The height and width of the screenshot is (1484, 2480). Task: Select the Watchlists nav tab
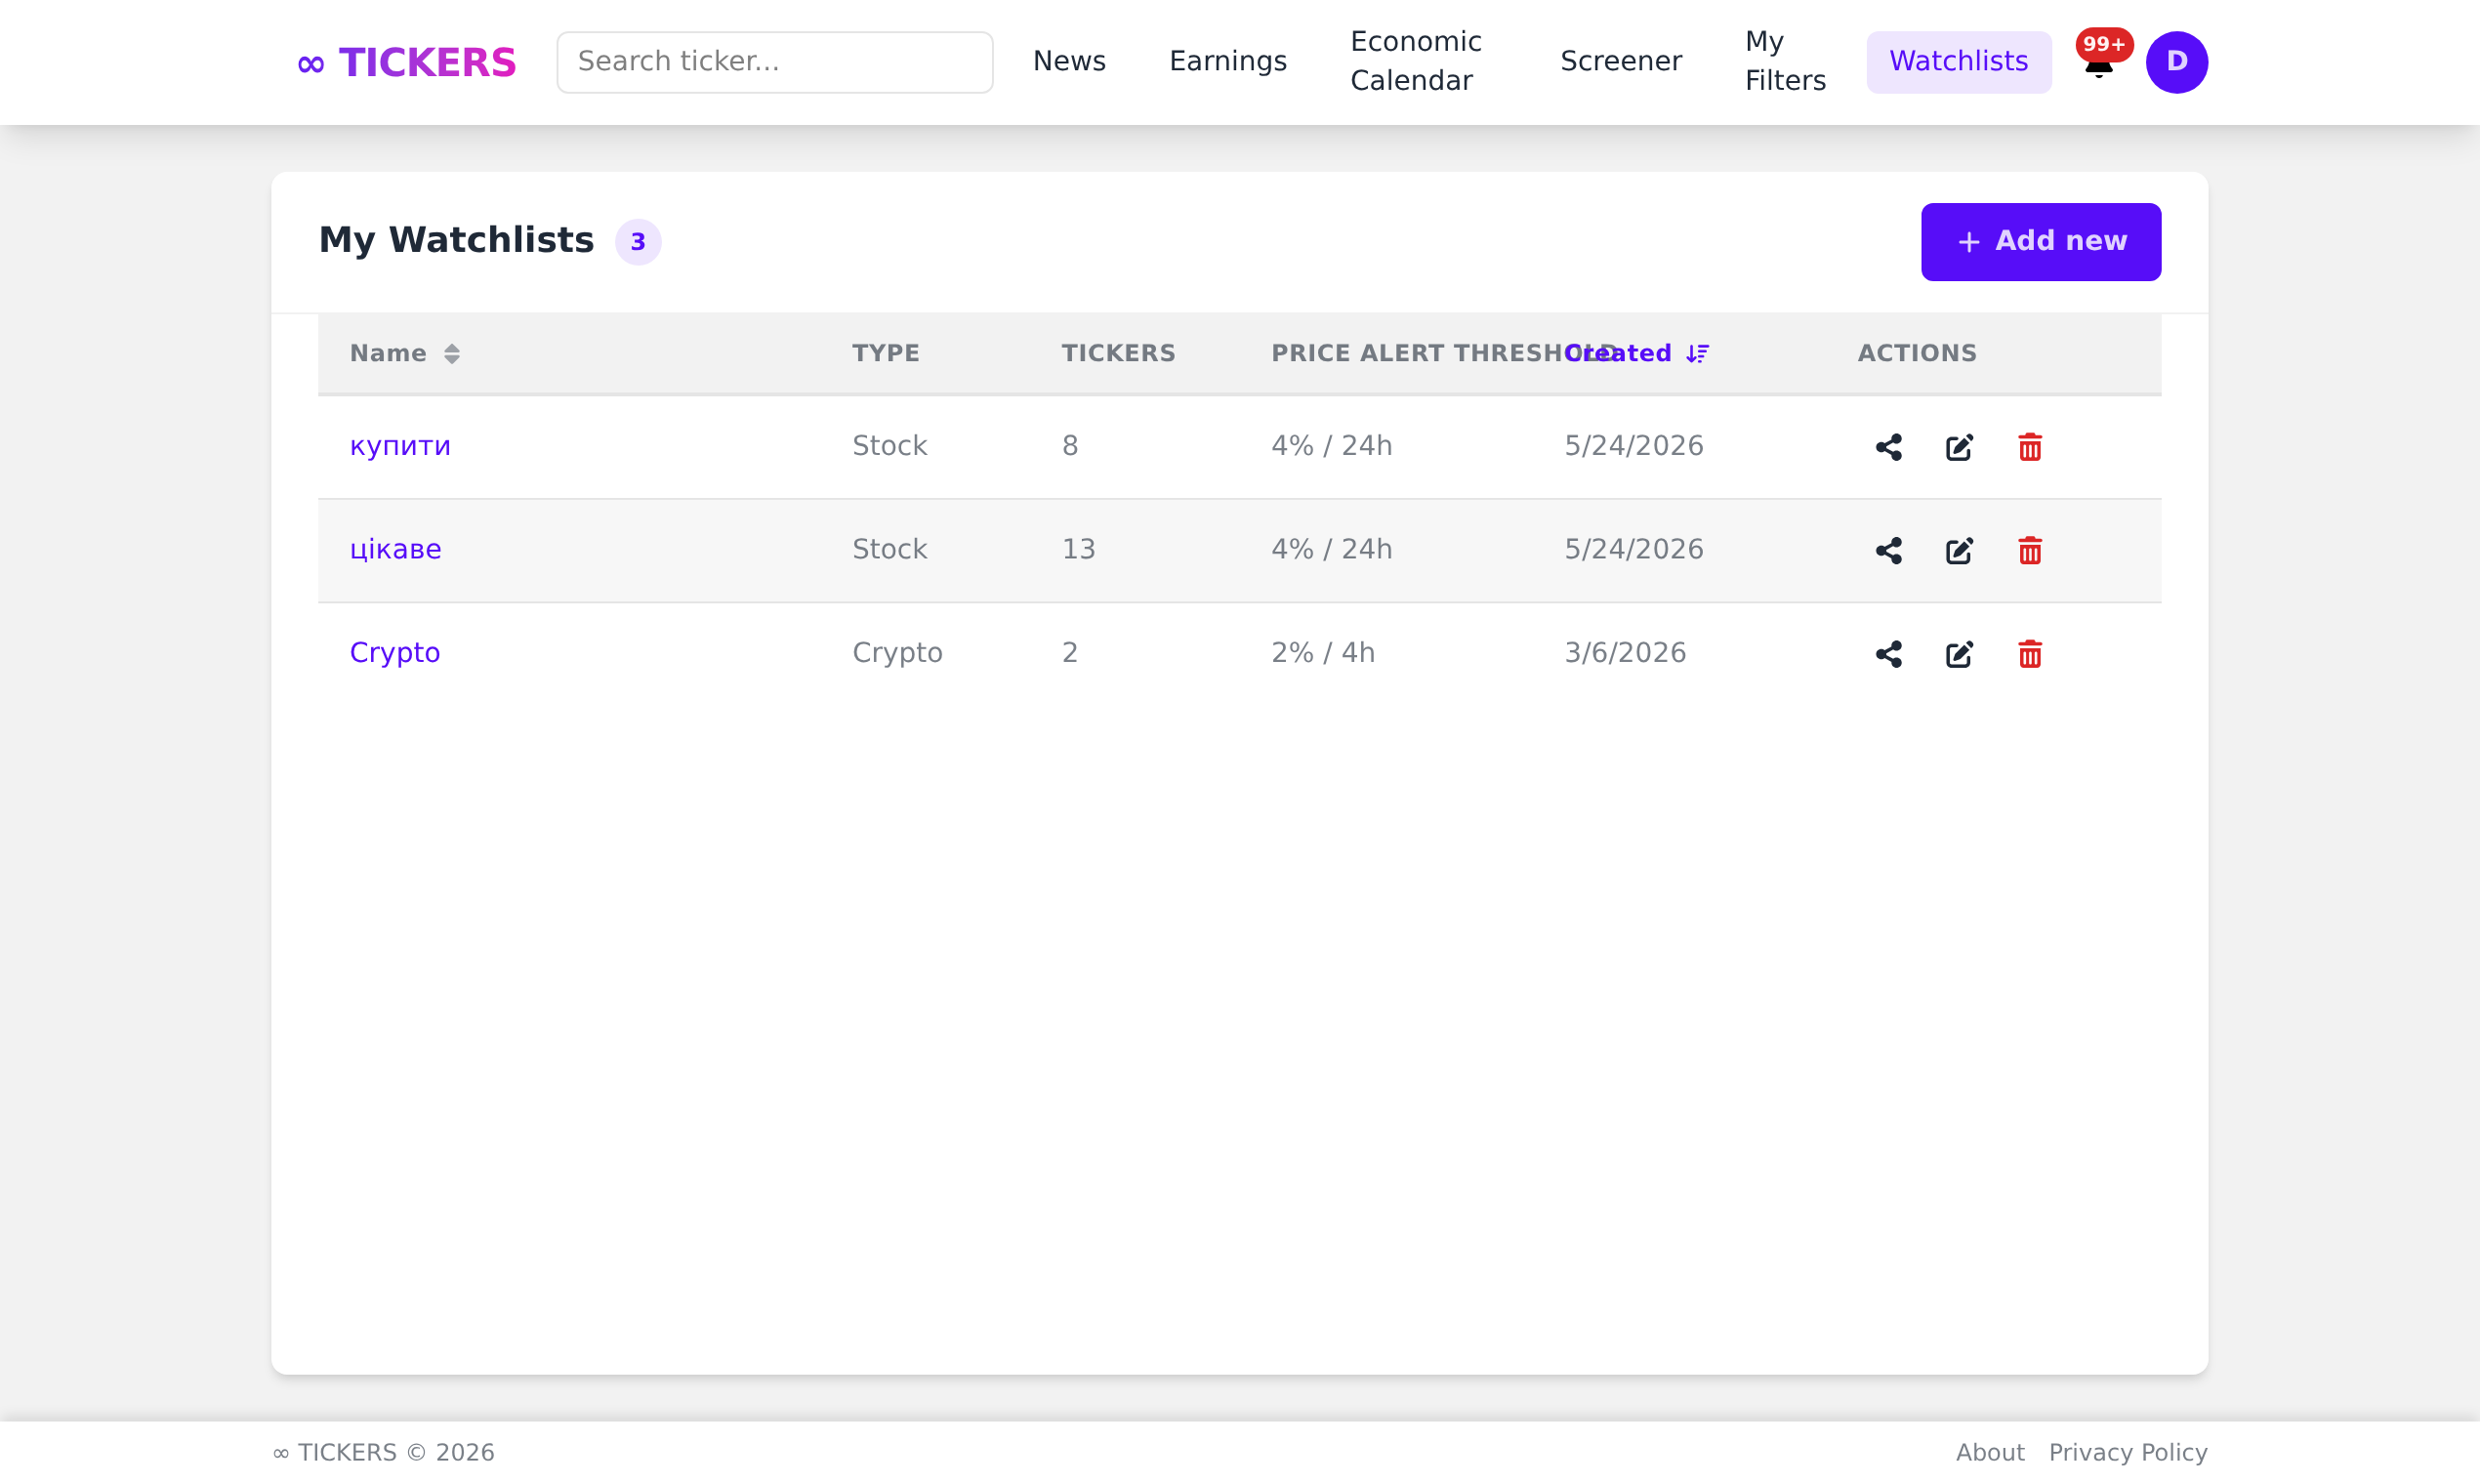pyautogui.click(x=1958, y=62)
